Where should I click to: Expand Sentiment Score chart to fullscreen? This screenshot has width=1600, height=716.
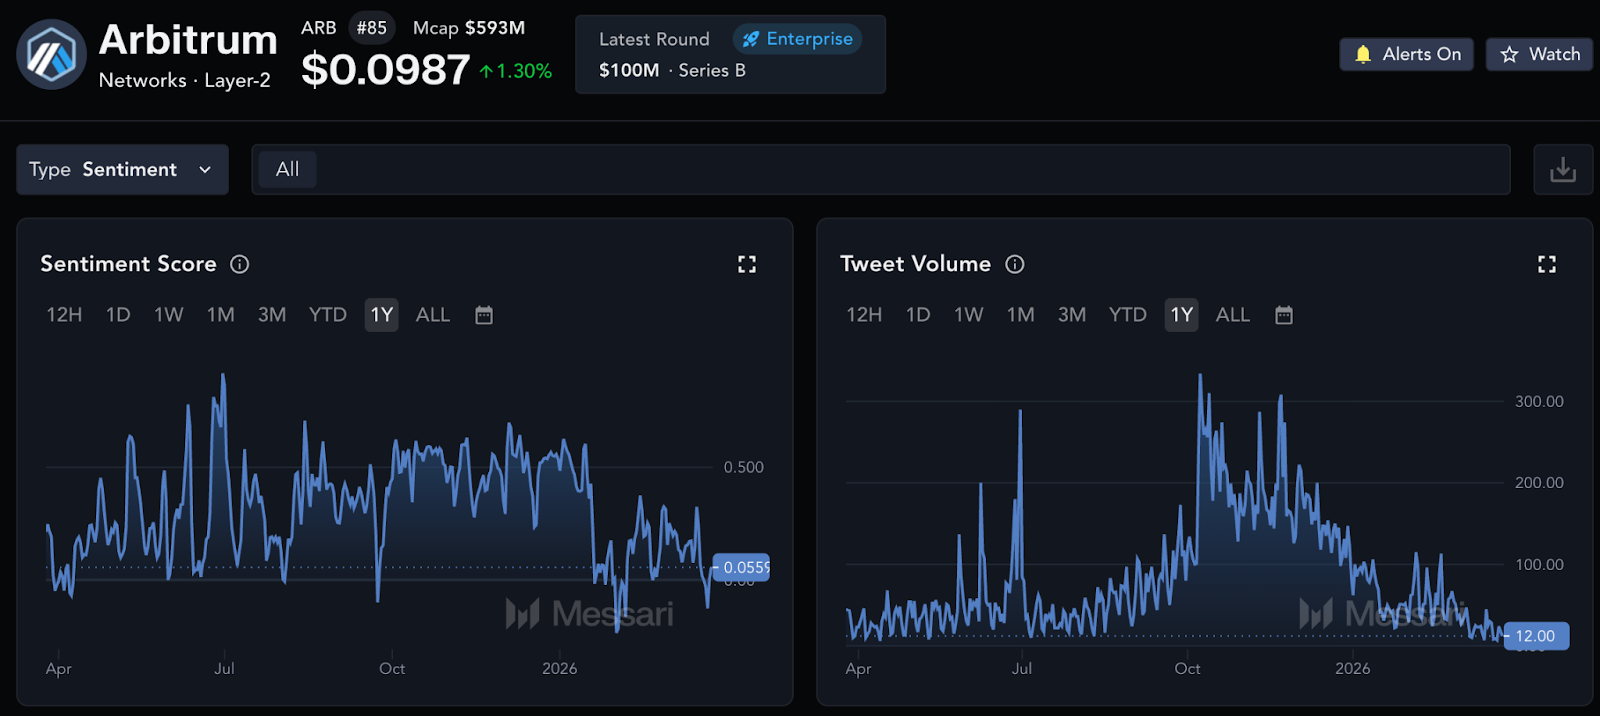click(747, 264)
